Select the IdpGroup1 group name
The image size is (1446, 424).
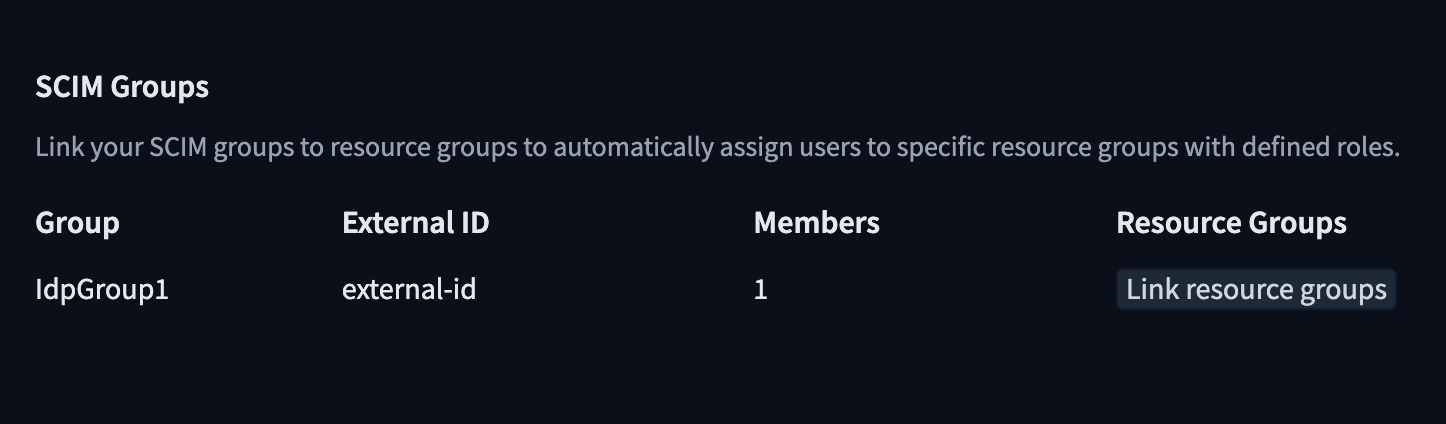[x=102, y=290]
